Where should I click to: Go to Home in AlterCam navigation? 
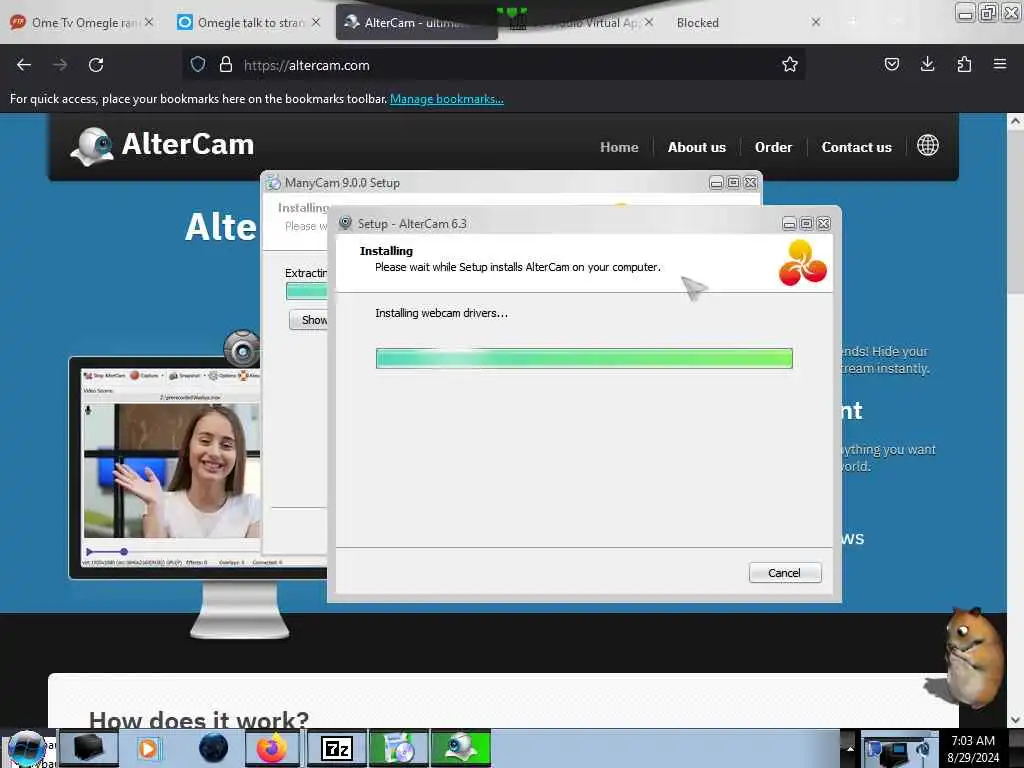(619, 147)
